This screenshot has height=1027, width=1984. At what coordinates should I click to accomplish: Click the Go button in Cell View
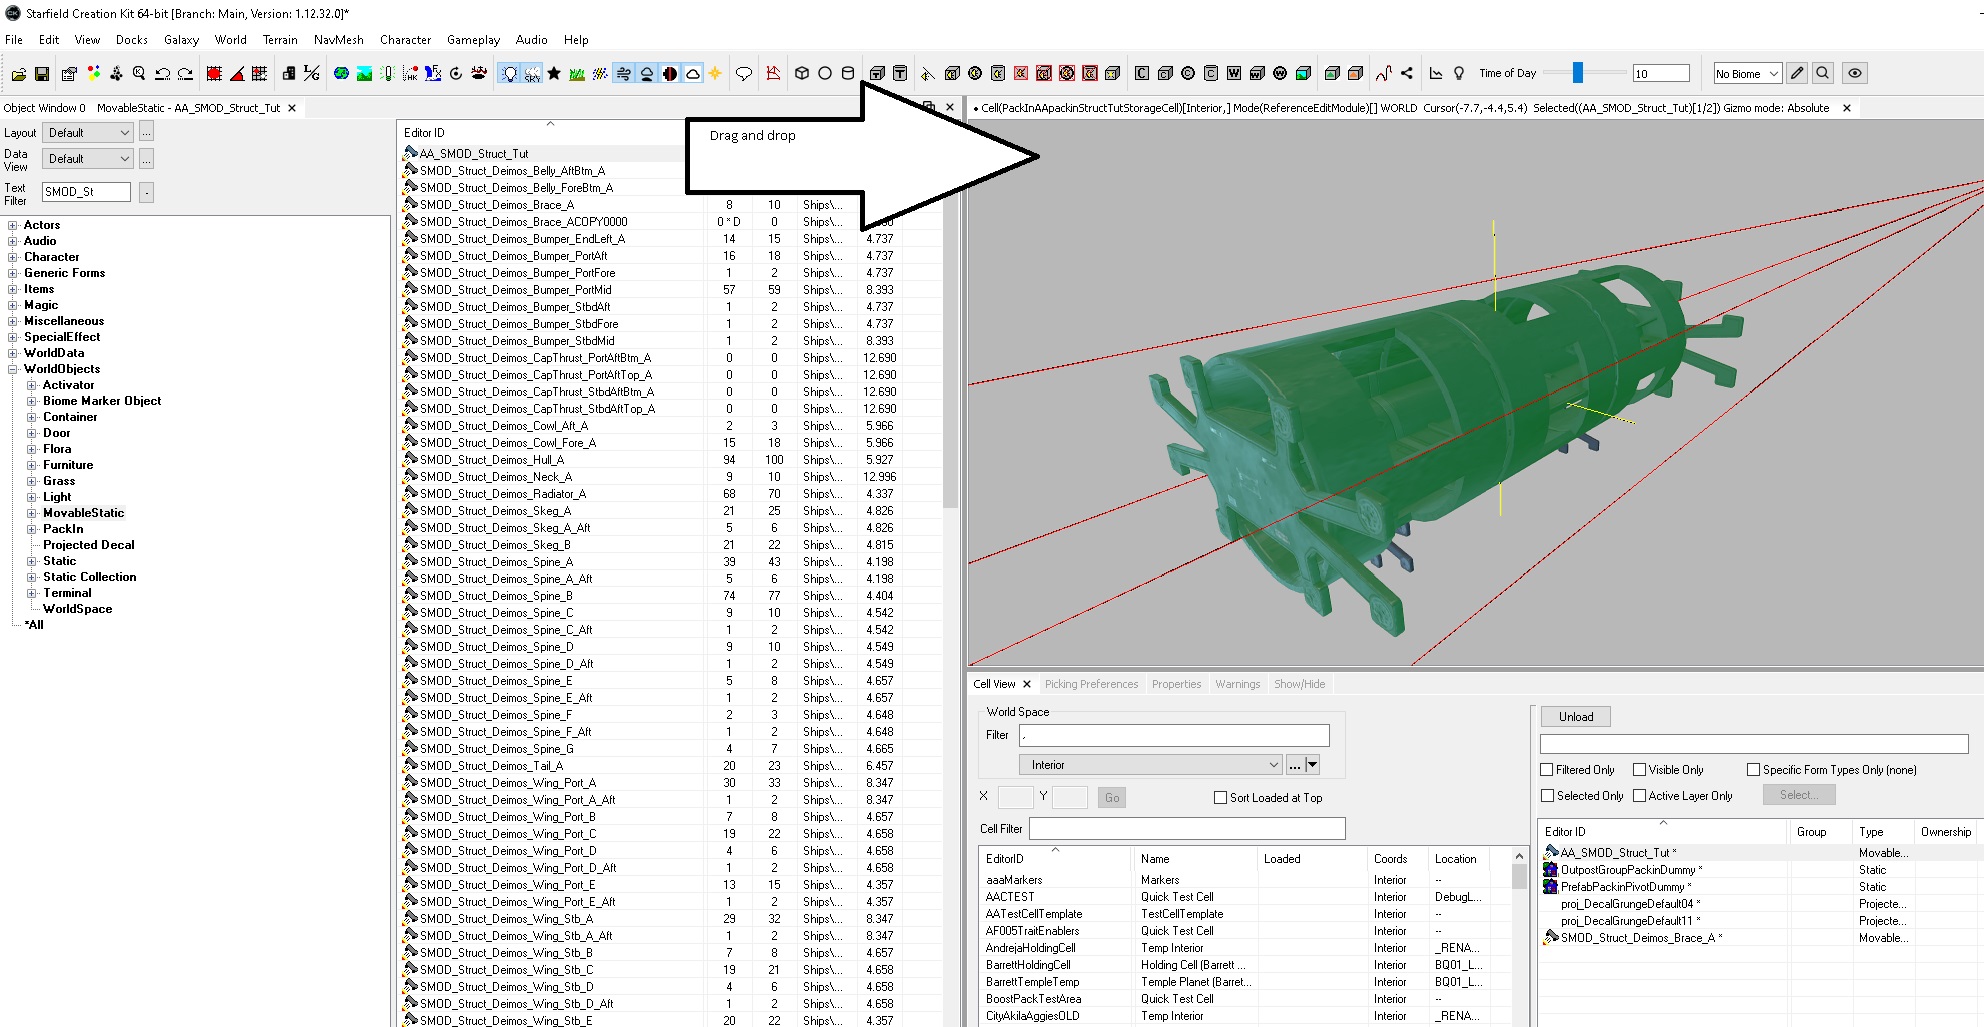pyautogui.click(x=1112, y=798)
